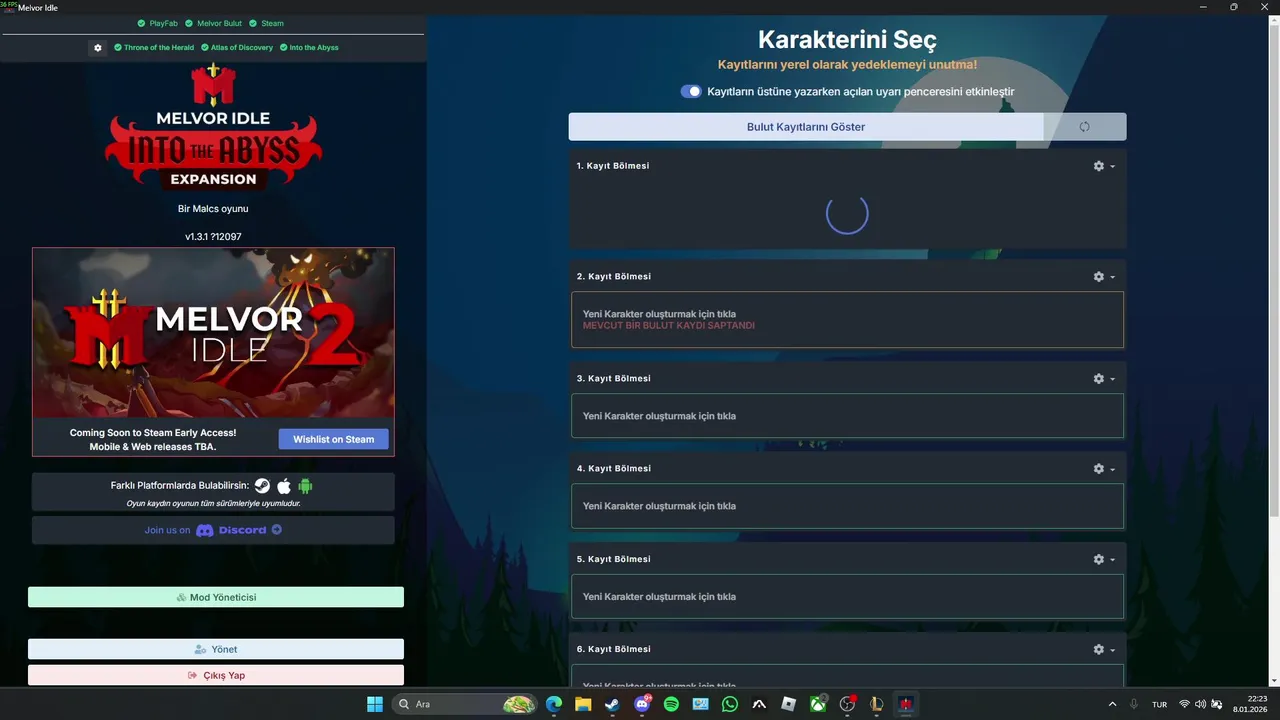Click the microphone tray icon
1280x720 pixels.
1134,704
